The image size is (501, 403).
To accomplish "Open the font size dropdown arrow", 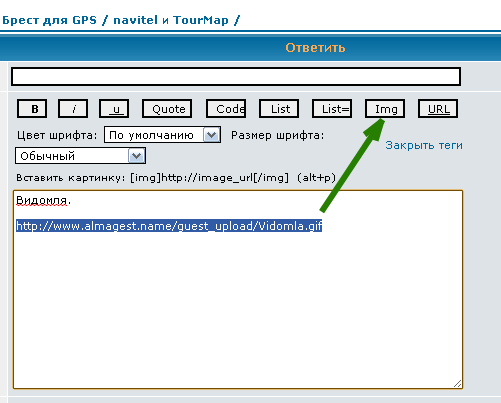I will coord(137,156).
